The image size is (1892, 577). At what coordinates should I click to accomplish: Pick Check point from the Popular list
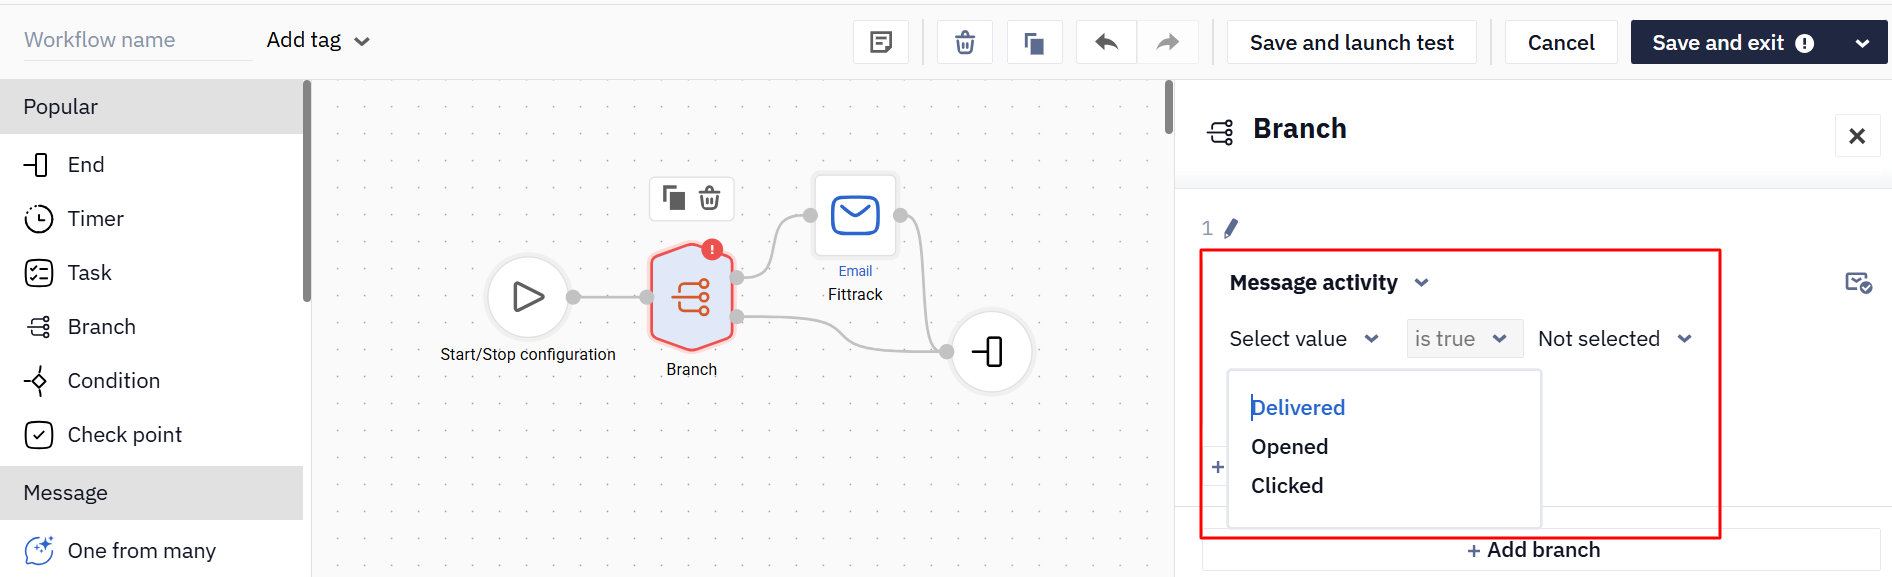pyautogui.click(x=151, y=435)
